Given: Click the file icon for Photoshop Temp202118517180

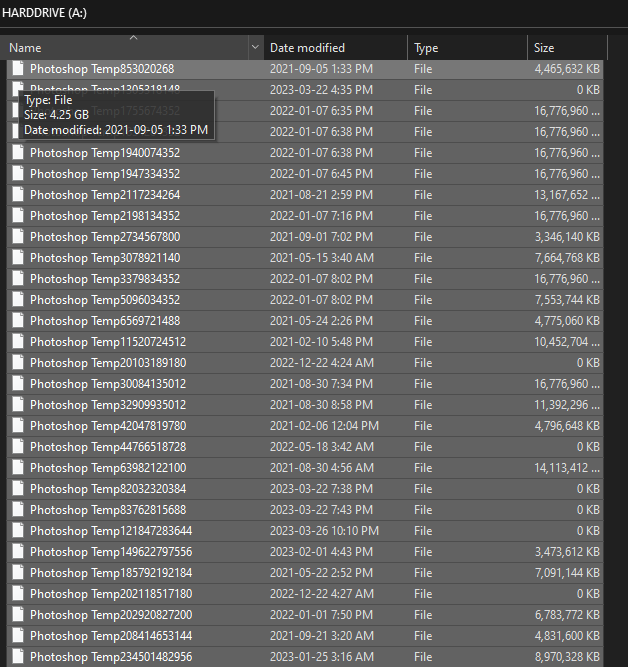Looking at the screenshot, I should 18,593.
